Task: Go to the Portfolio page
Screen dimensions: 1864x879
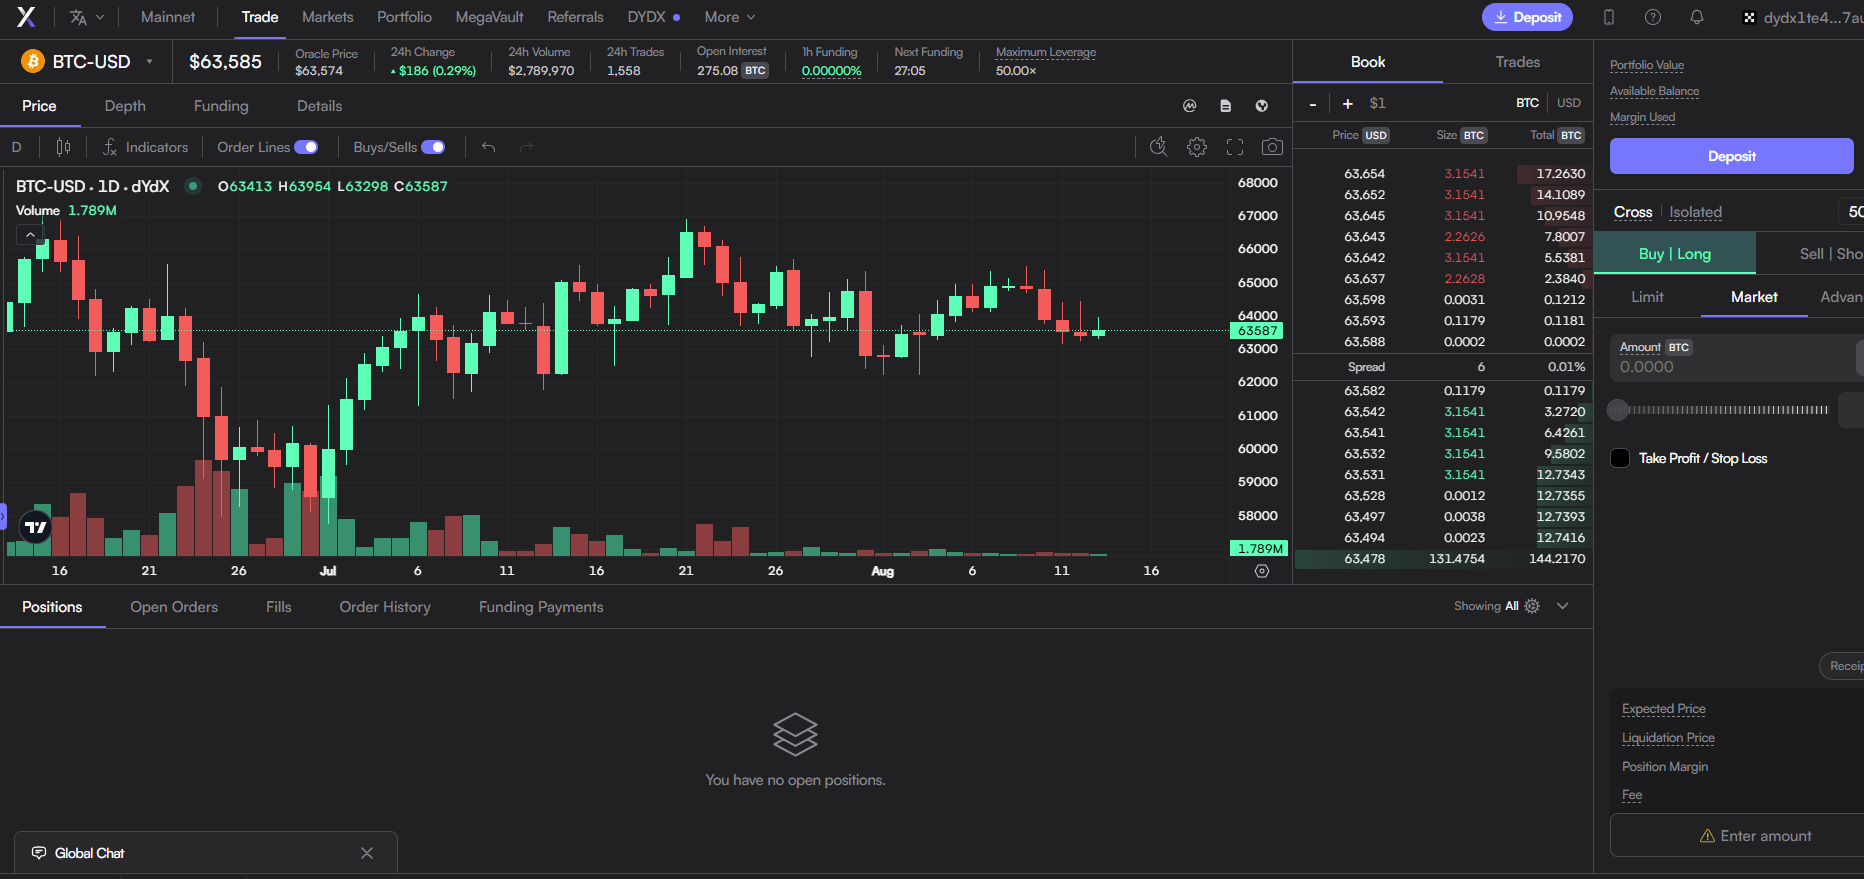Action: [x=405, y=17]
